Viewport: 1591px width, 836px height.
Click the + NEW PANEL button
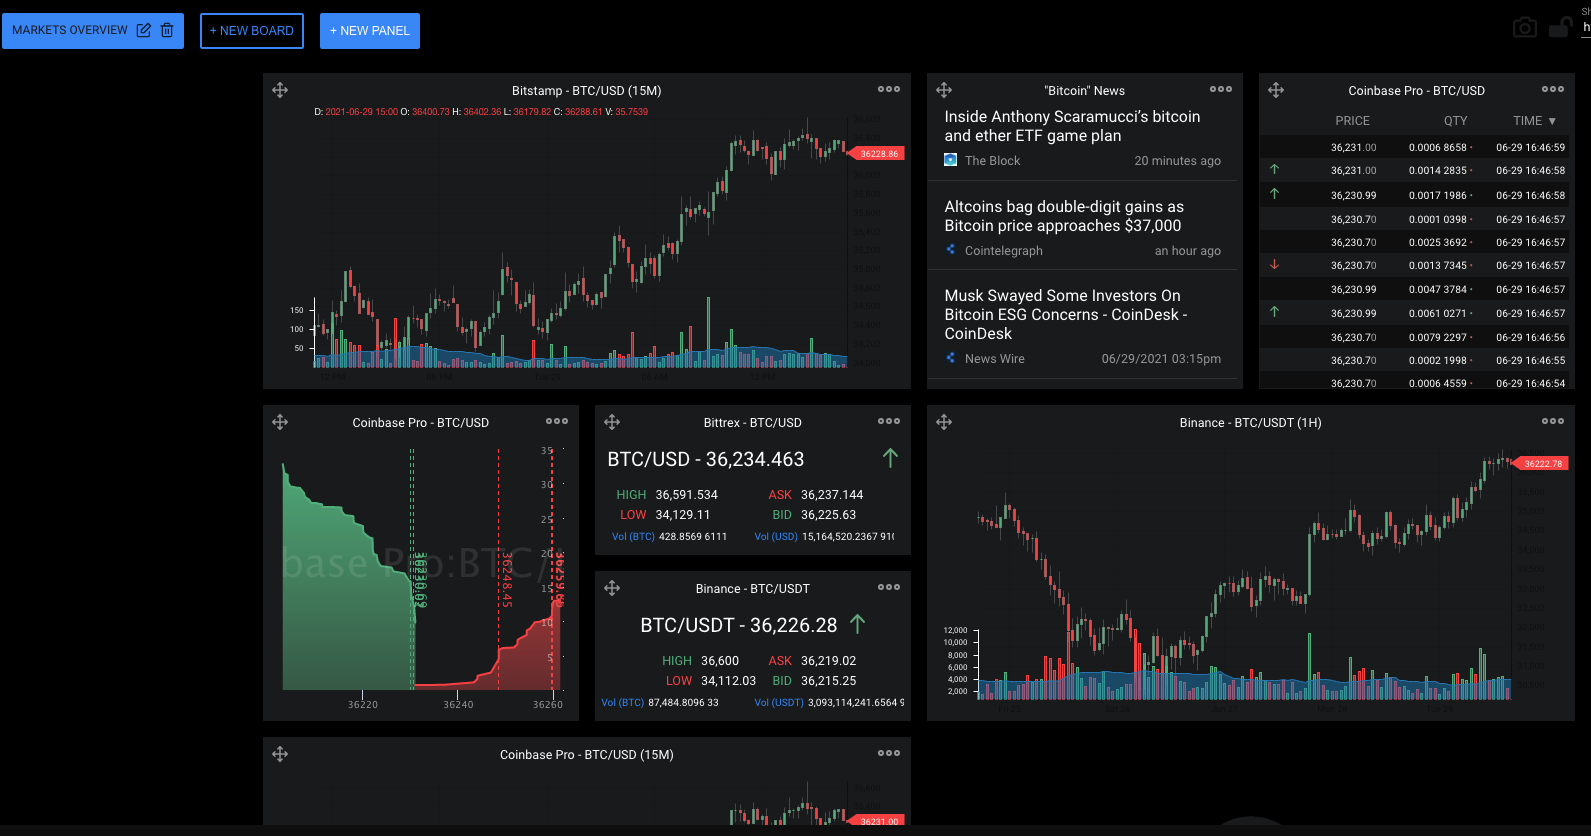point(370,31)
